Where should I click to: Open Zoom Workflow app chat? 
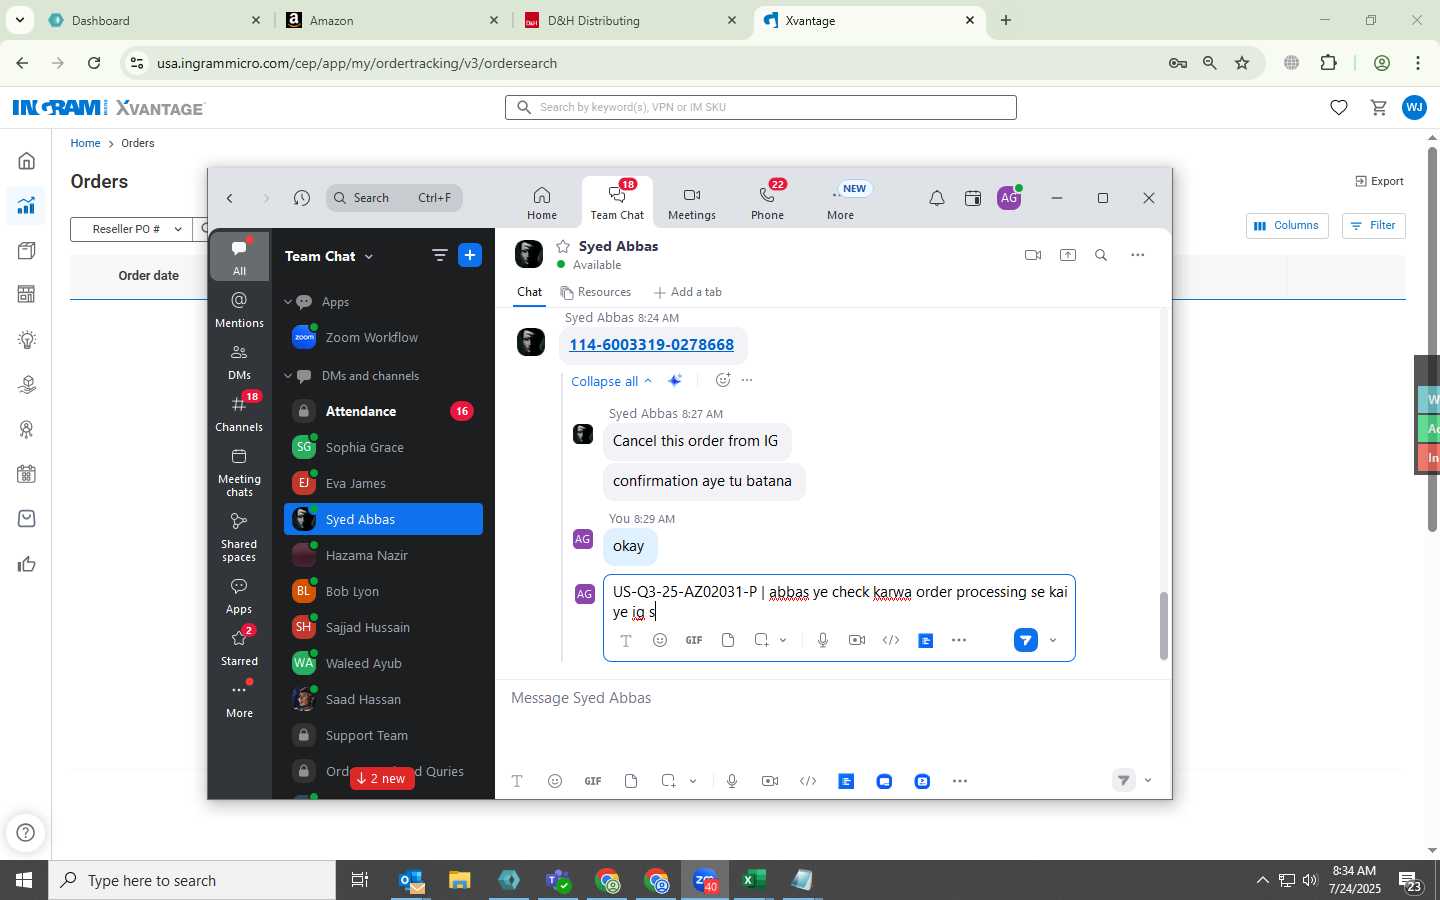coord(383,337)
